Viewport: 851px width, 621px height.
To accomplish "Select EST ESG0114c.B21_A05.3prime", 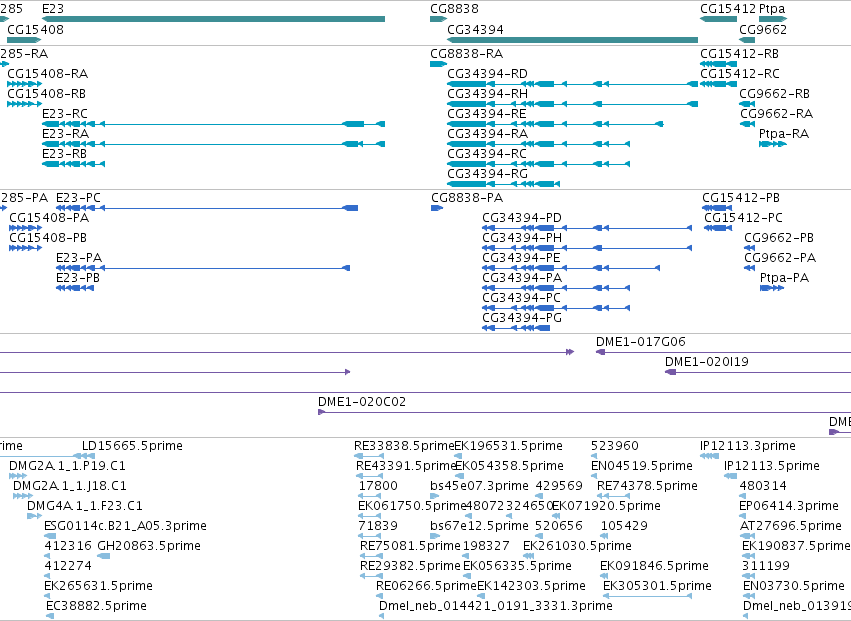I will pyautogui.click(x=50, y=536).
